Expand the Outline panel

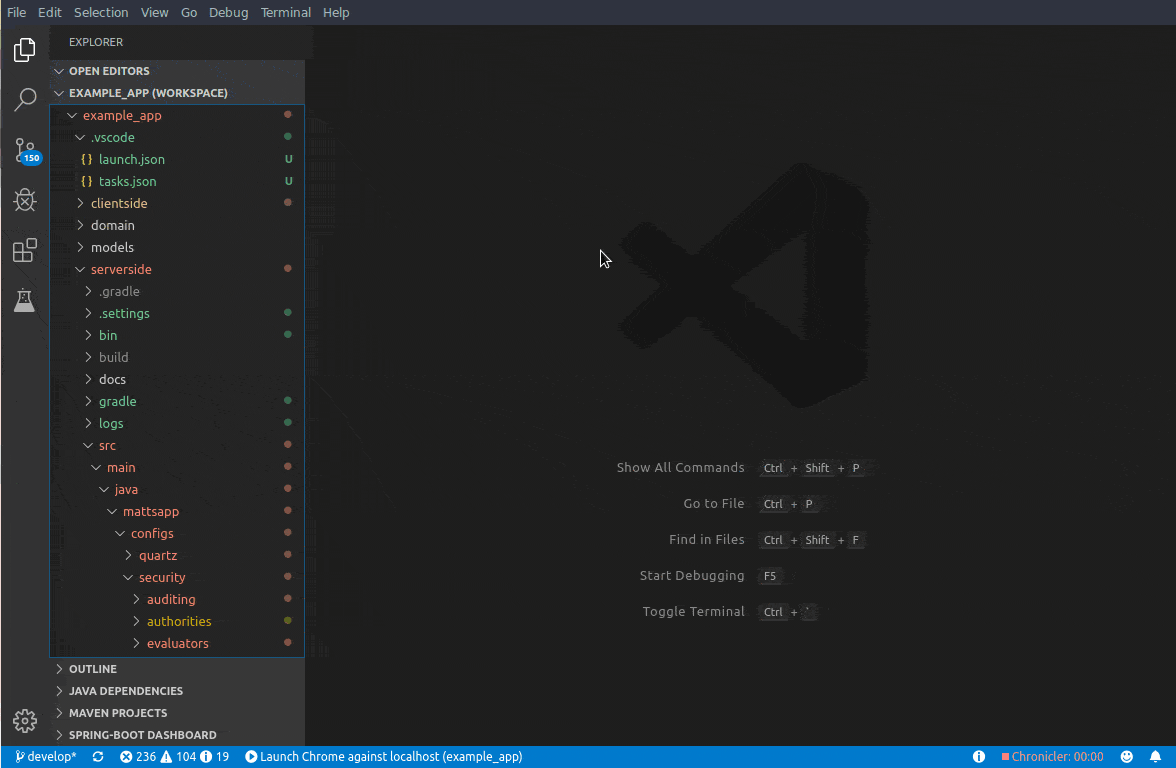(93, 669)
